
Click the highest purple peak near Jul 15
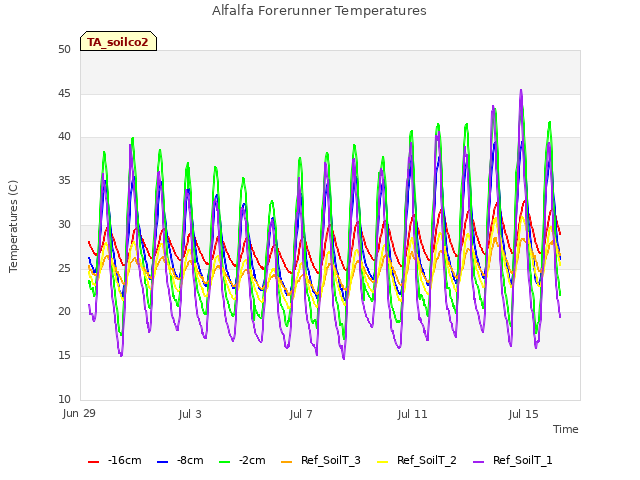[x=521, y=90]
